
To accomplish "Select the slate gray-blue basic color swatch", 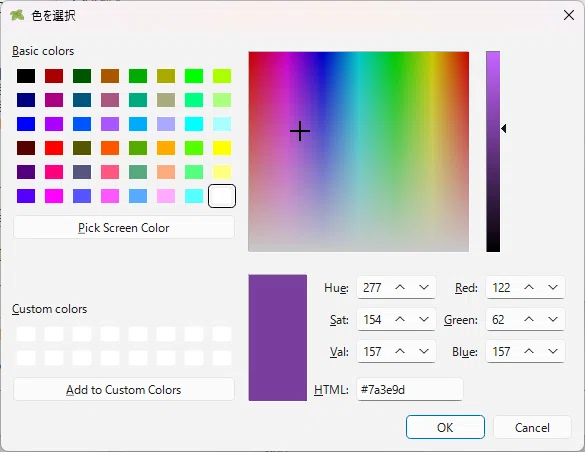I will (82, 172).
